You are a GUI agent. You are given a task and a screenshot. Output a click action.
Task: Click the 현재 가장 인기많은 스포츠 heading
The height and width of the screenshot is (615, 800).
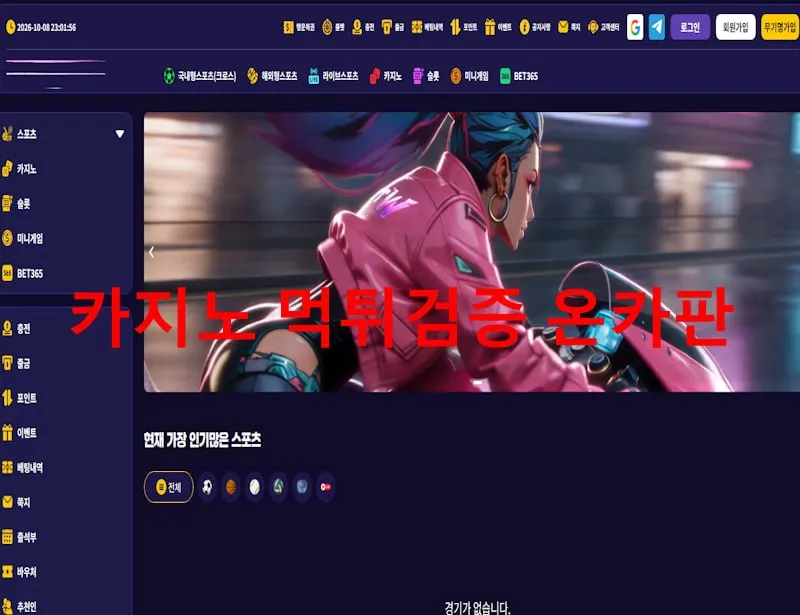[x=203, y=439]
